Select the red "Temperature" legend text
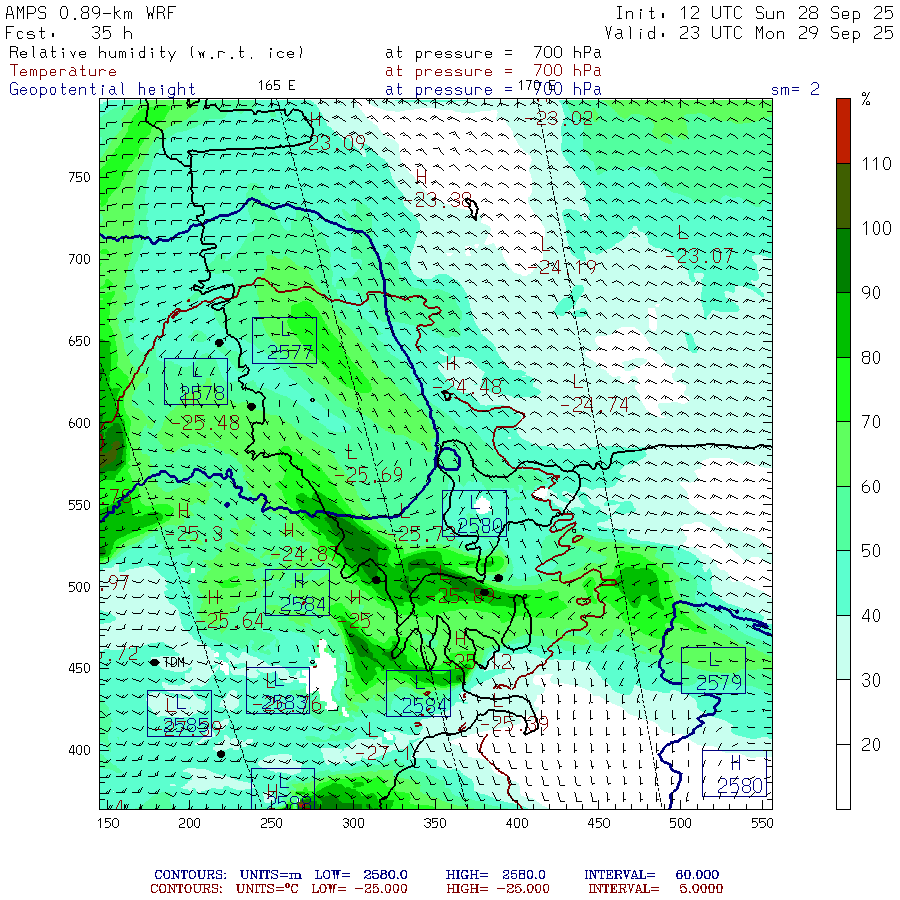 (x=63, y=71)
